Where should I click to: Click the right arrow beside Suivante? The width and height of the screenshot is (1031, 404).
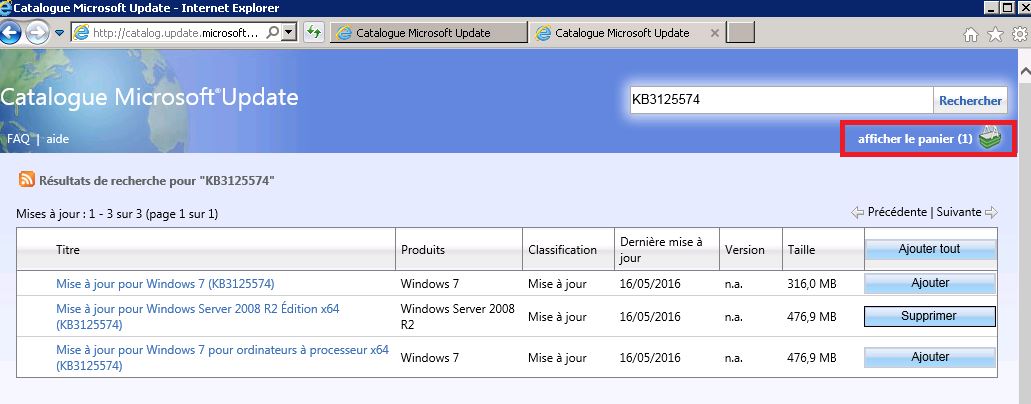(x=991, y=213)
